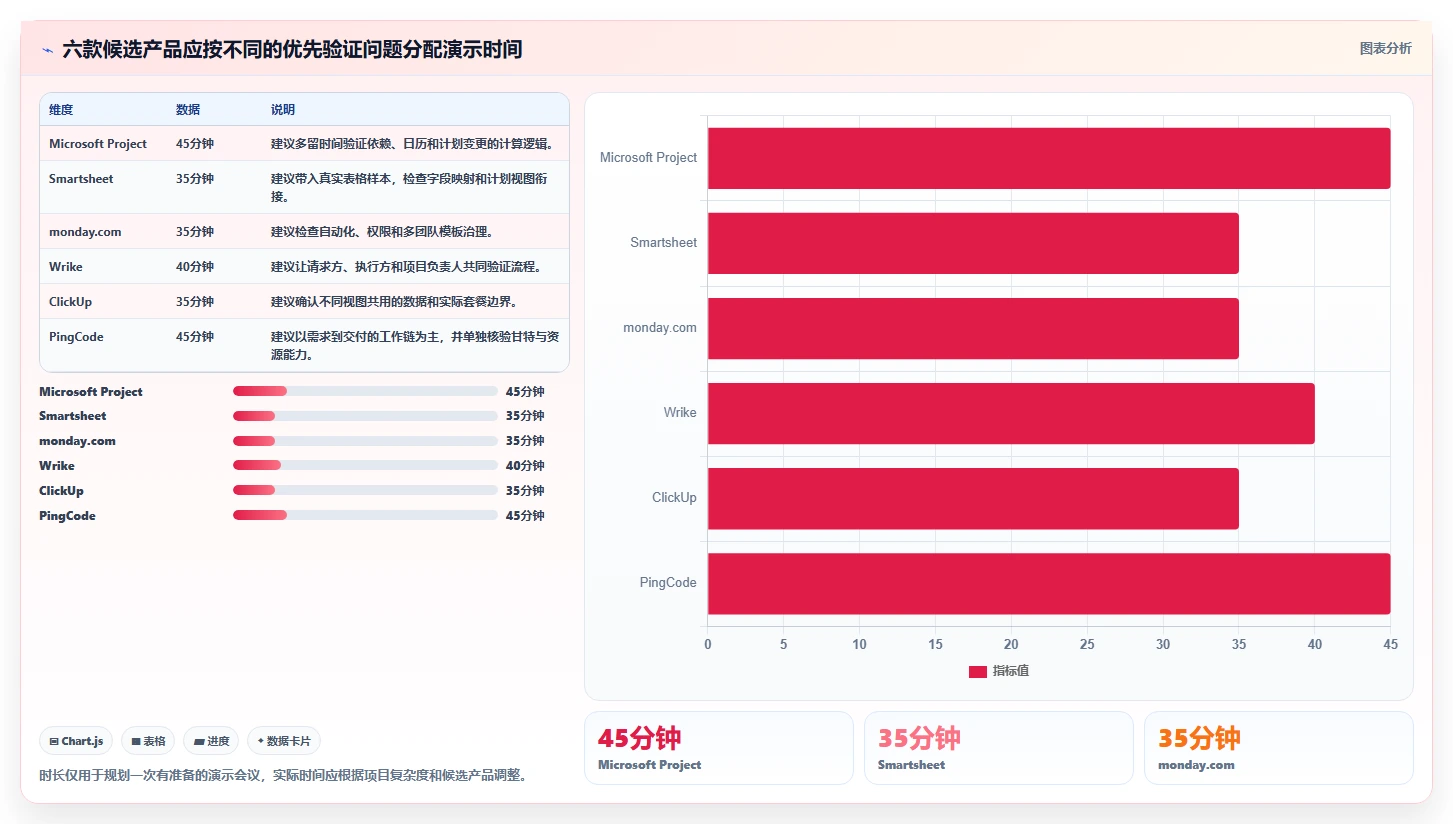The width and height of the screenshot is (1453, 824).
Task: Click the Microsoft Project chart bar
Action: click(x=1049, y=158)
